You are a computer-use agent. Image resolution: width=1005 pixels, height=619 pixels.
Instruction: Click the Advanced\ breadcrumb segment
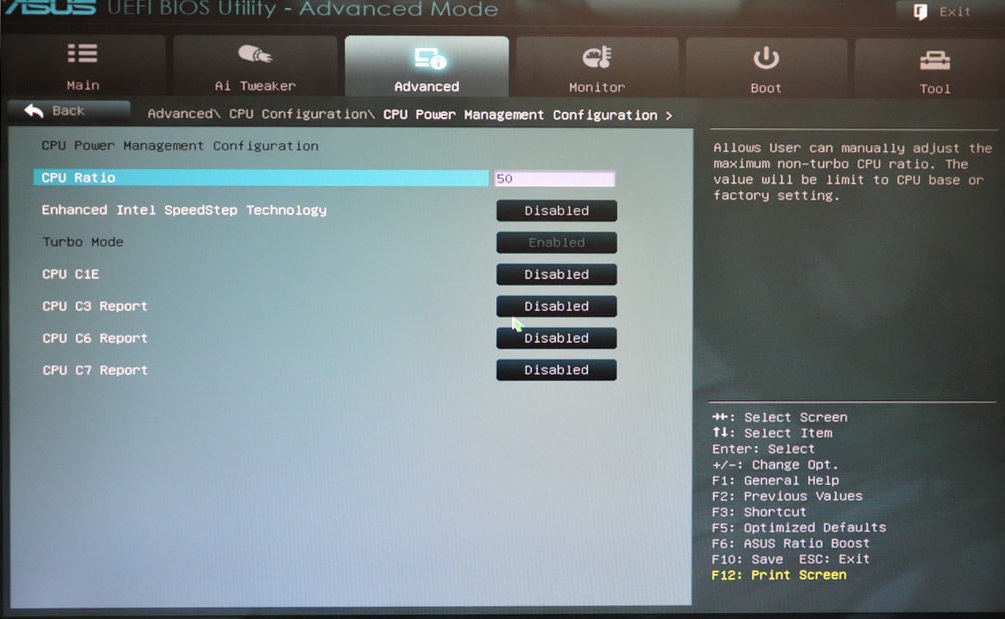tap(184, 113)
